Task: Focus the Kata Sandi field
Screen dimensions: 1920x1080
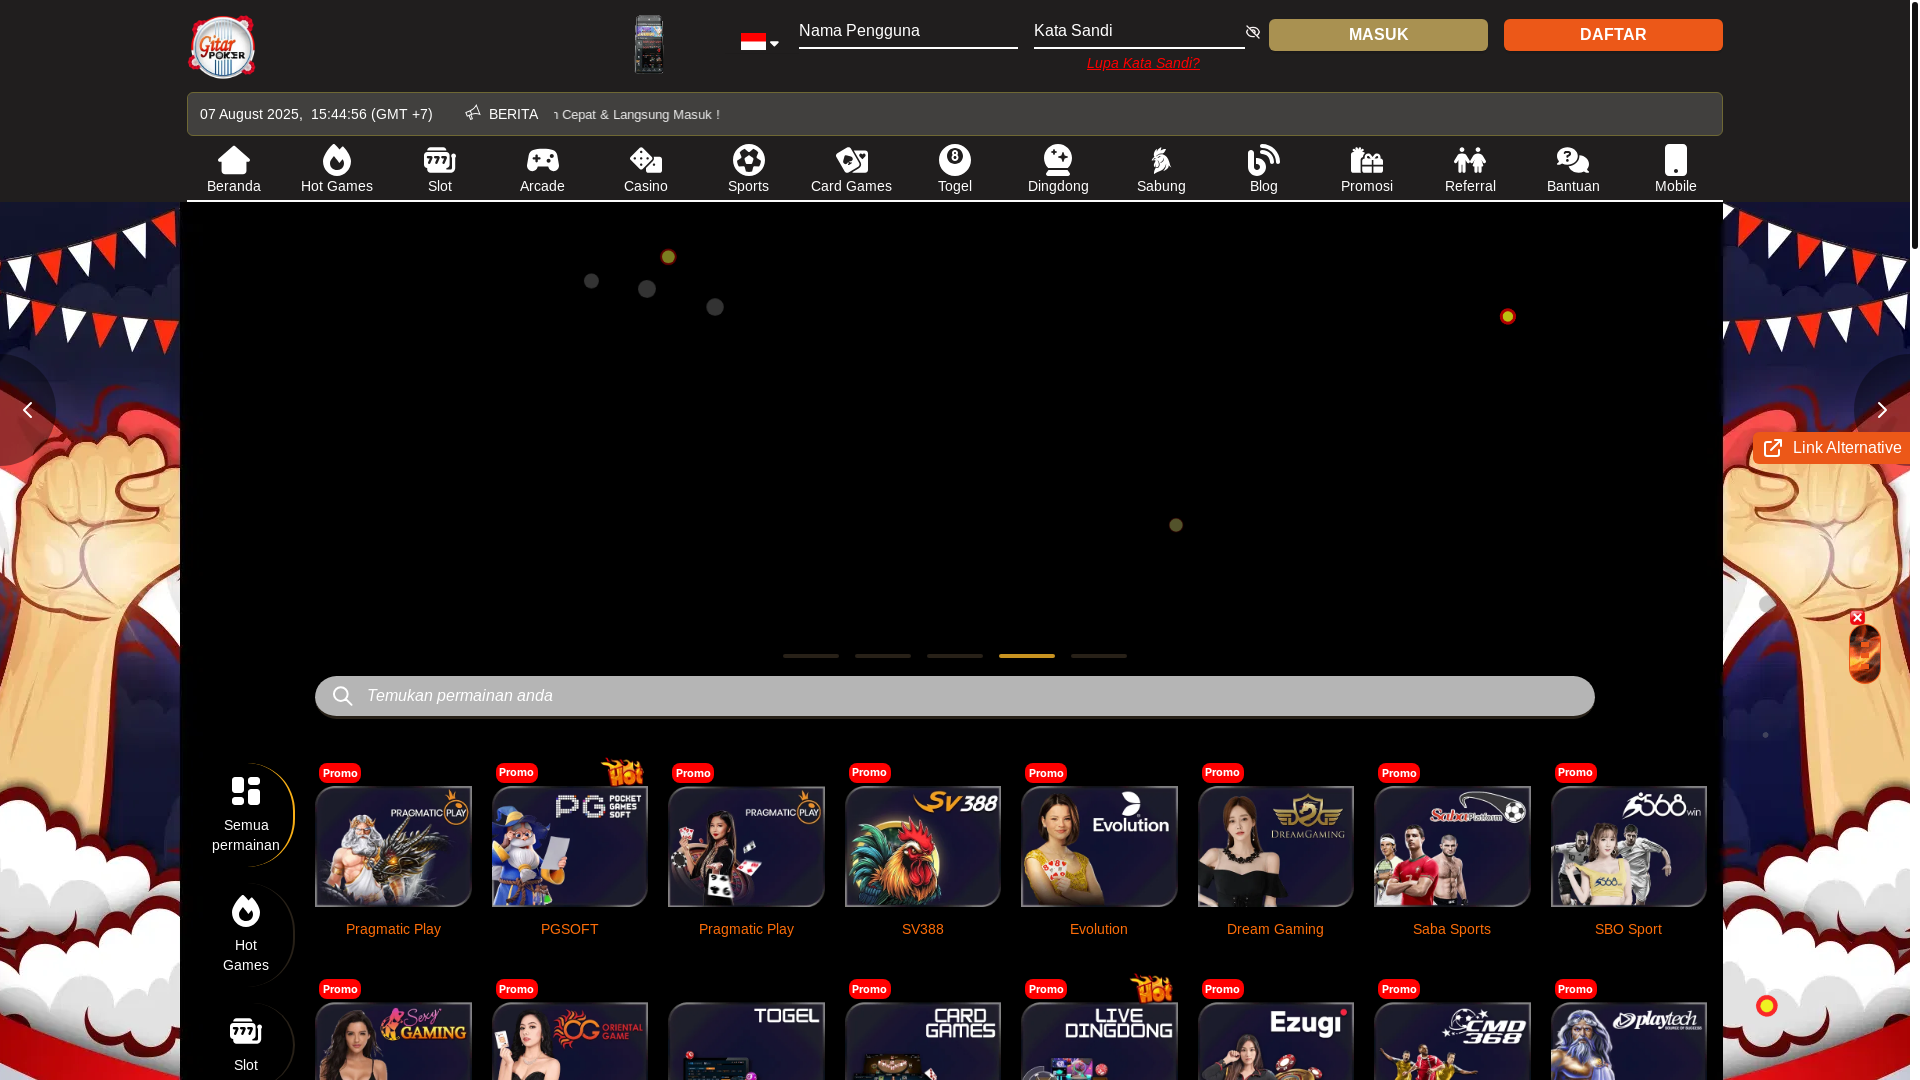Action: pos(1139,32)
